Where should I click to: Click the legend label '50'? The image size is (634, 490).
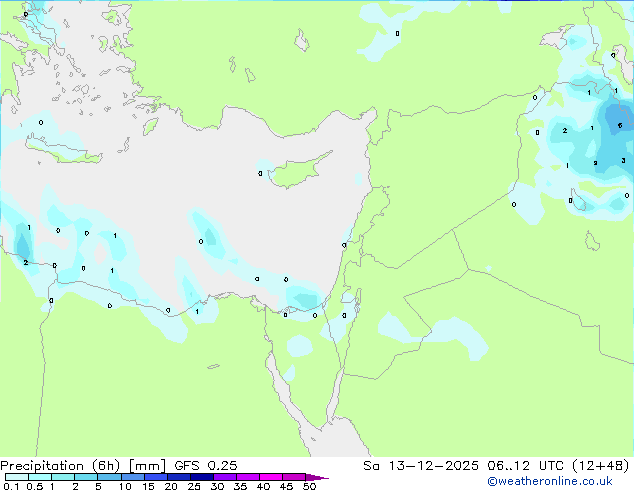tap(310, 486)
